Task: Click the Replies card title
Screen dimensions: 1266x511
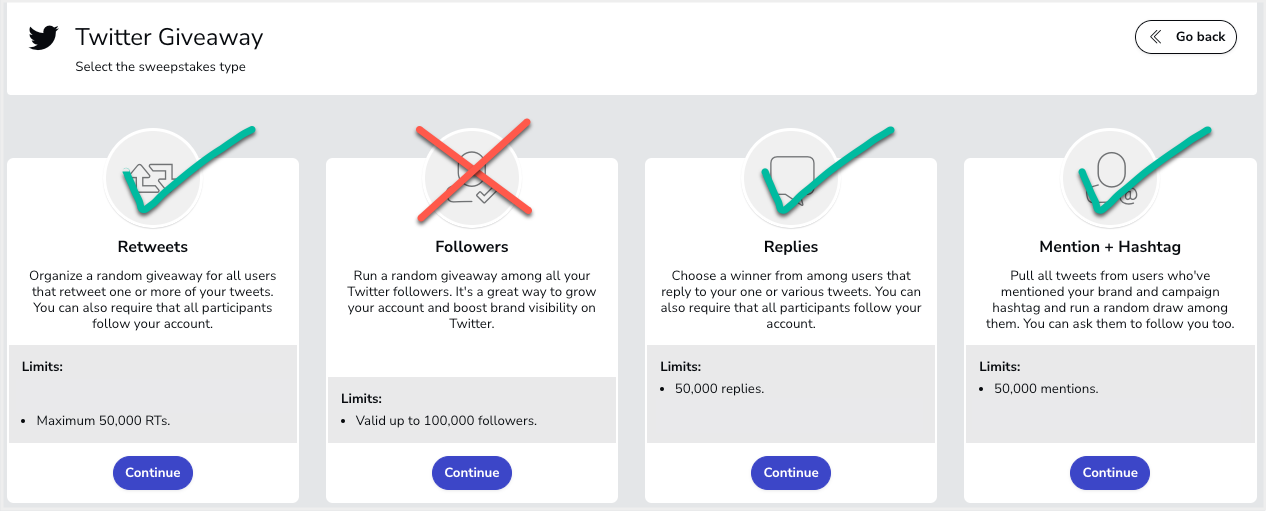Action: tap(791, 246)
